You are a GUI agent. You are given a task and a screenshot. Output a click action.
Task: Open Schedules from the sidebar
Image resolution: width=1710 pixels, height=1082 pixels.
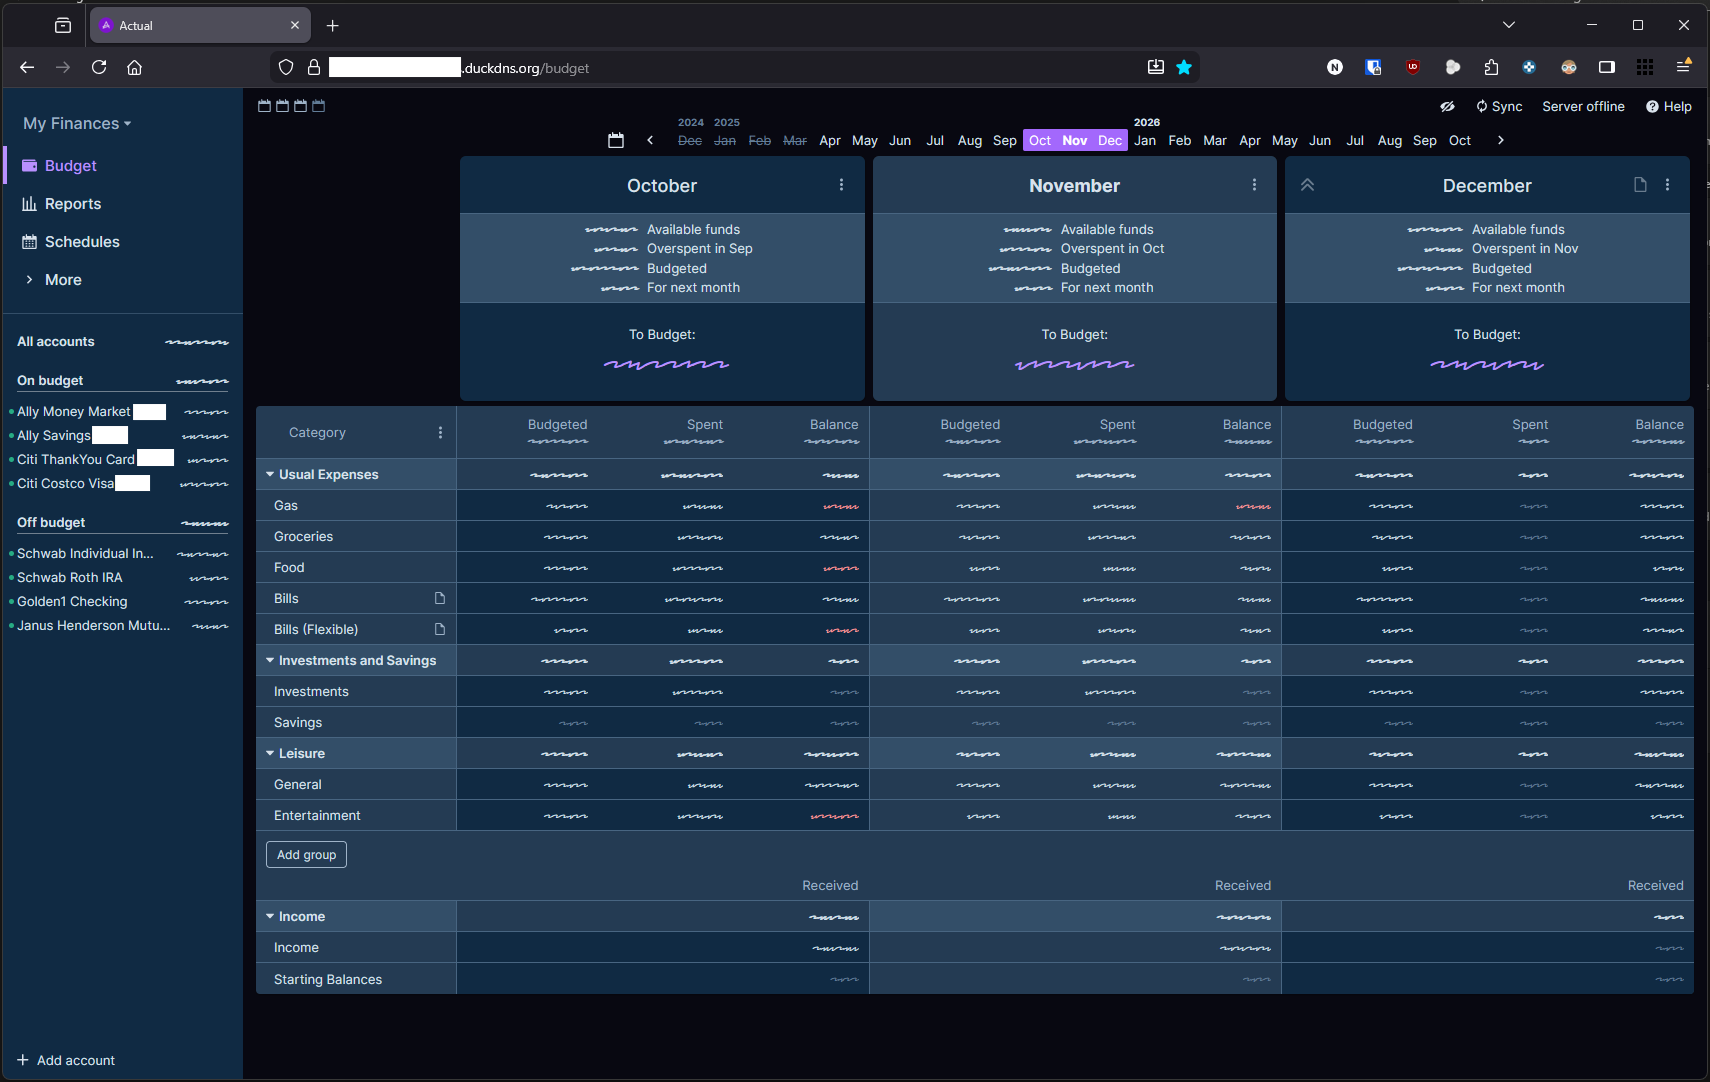pyautogui.click(x=81, y=241)
